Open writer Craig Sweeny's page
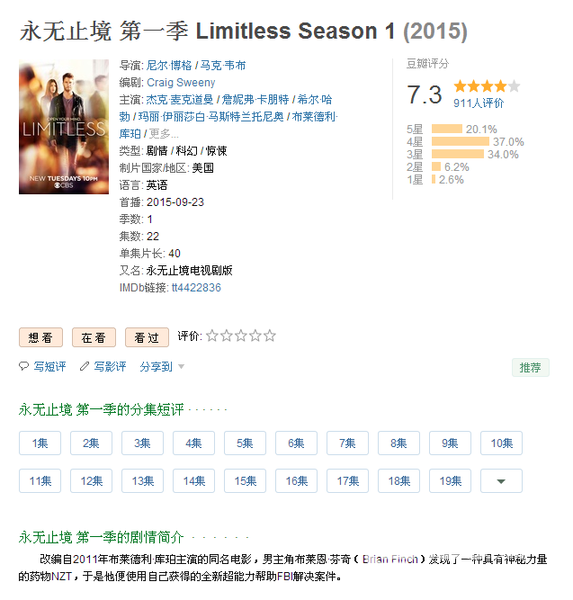This screenshot has height=600, width=573. (x=181, y=83)
